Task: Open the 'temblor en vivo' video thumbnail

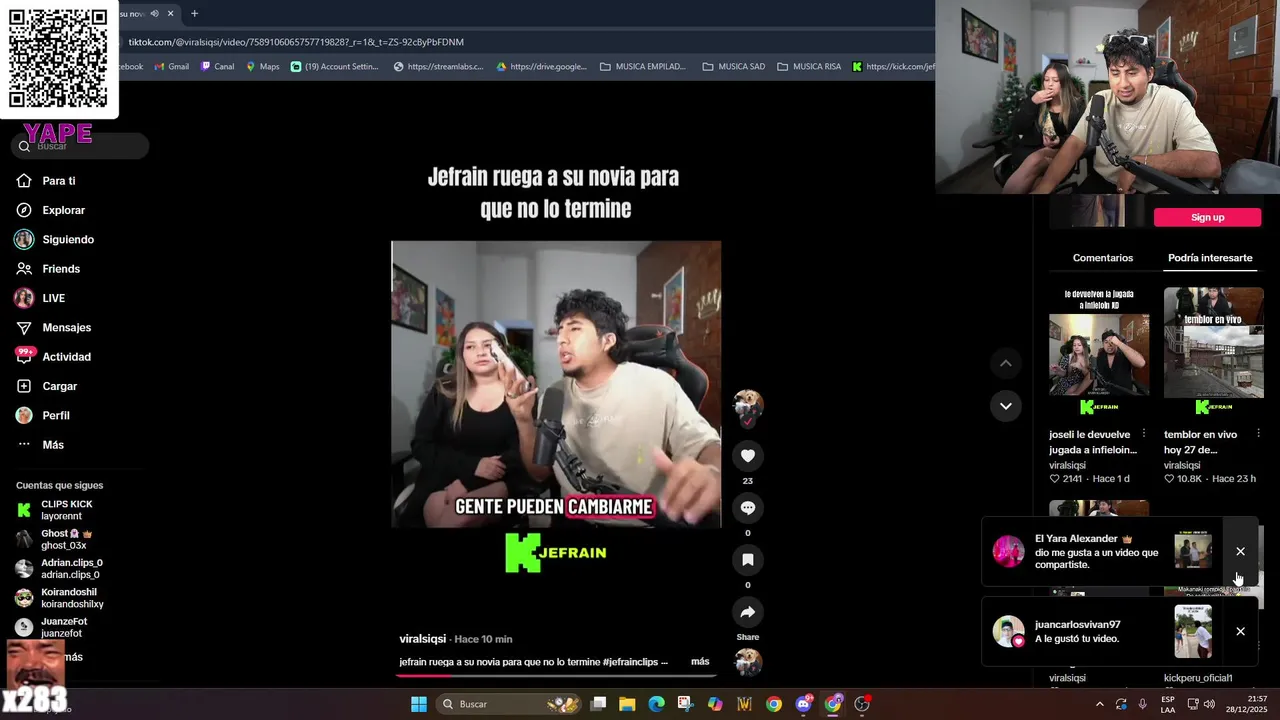Action: [1213, 354]
